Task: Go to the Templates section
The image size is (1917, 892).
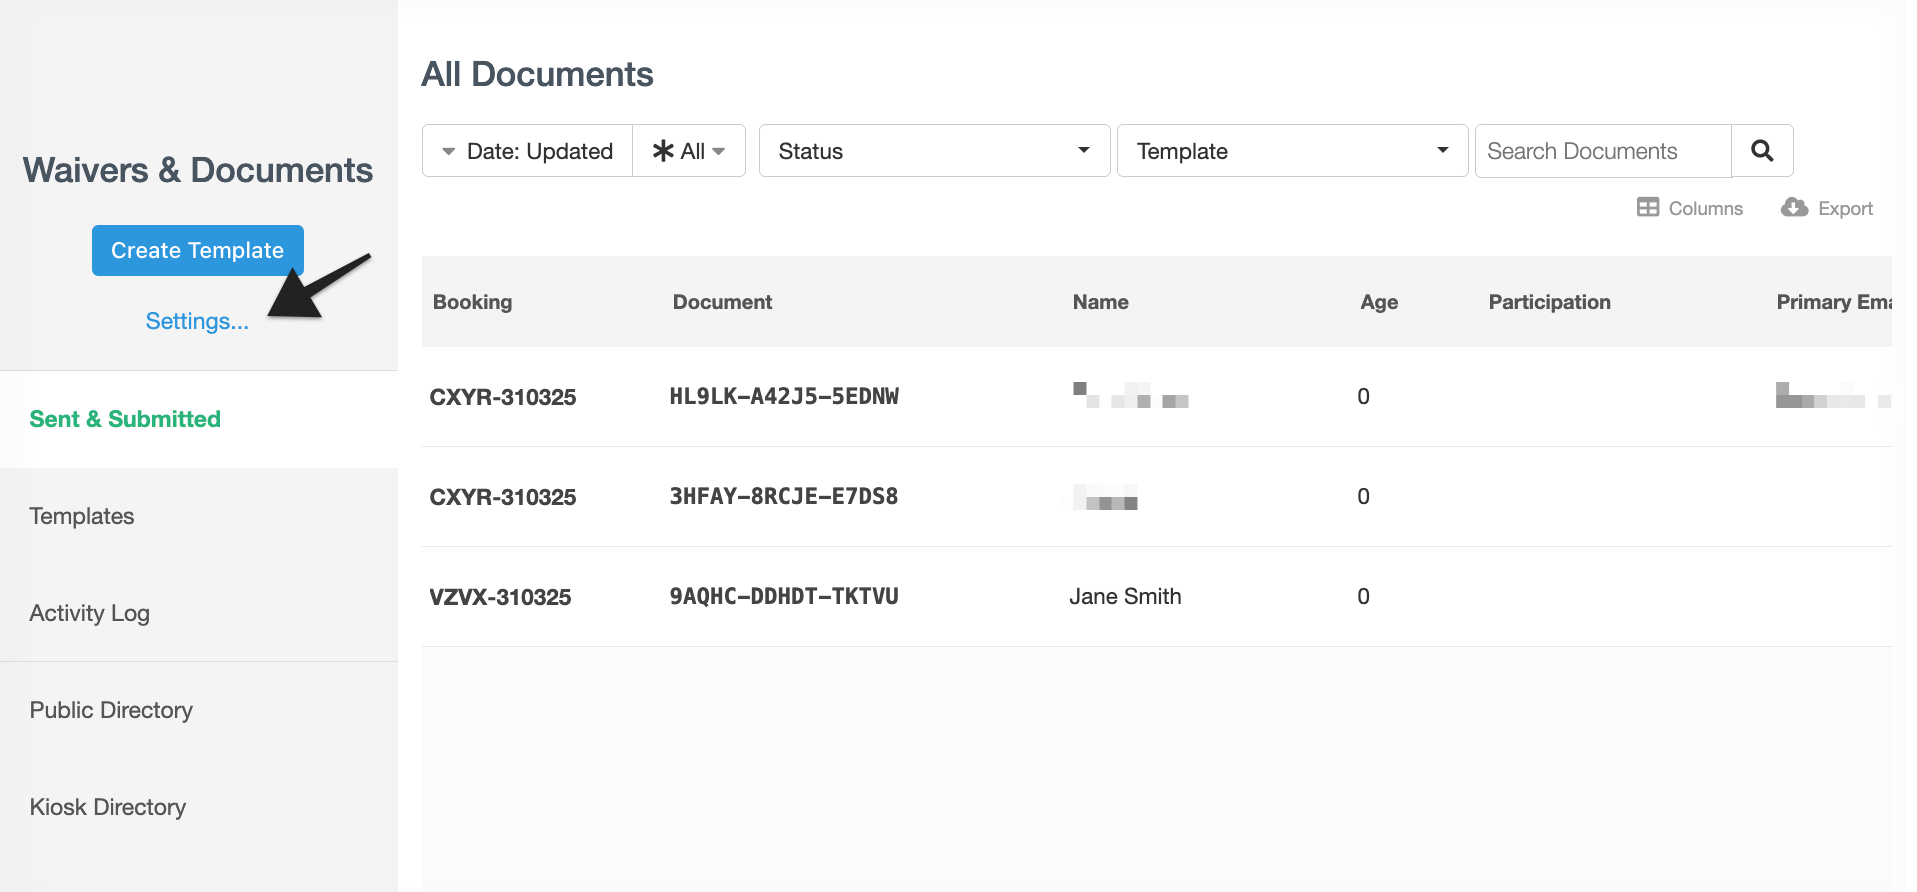Action: point(82,516)
